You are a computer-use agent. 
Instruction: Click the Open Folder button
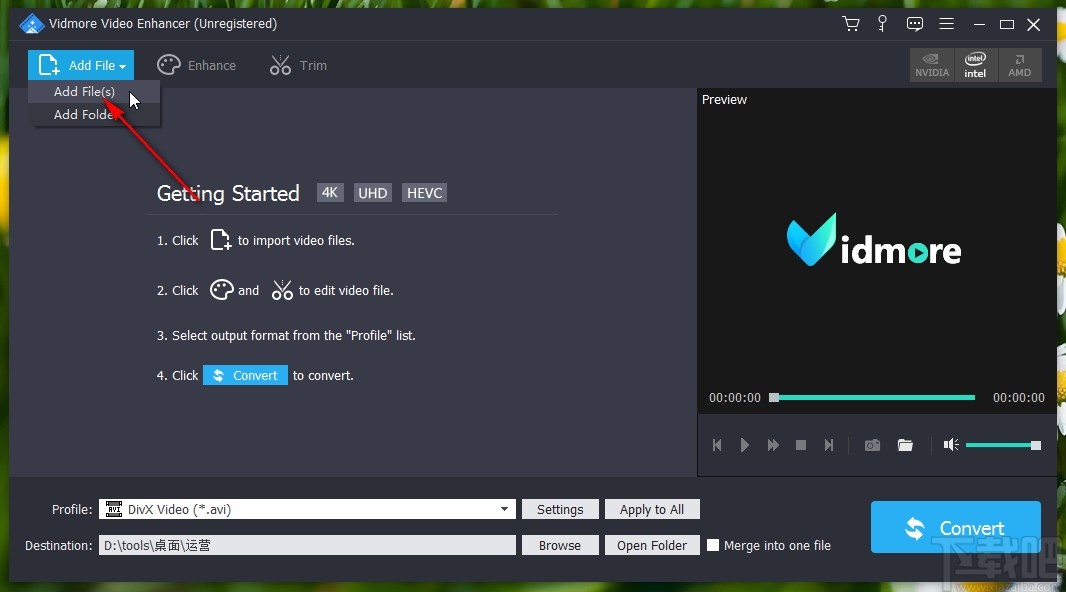[x=652, y=545]
